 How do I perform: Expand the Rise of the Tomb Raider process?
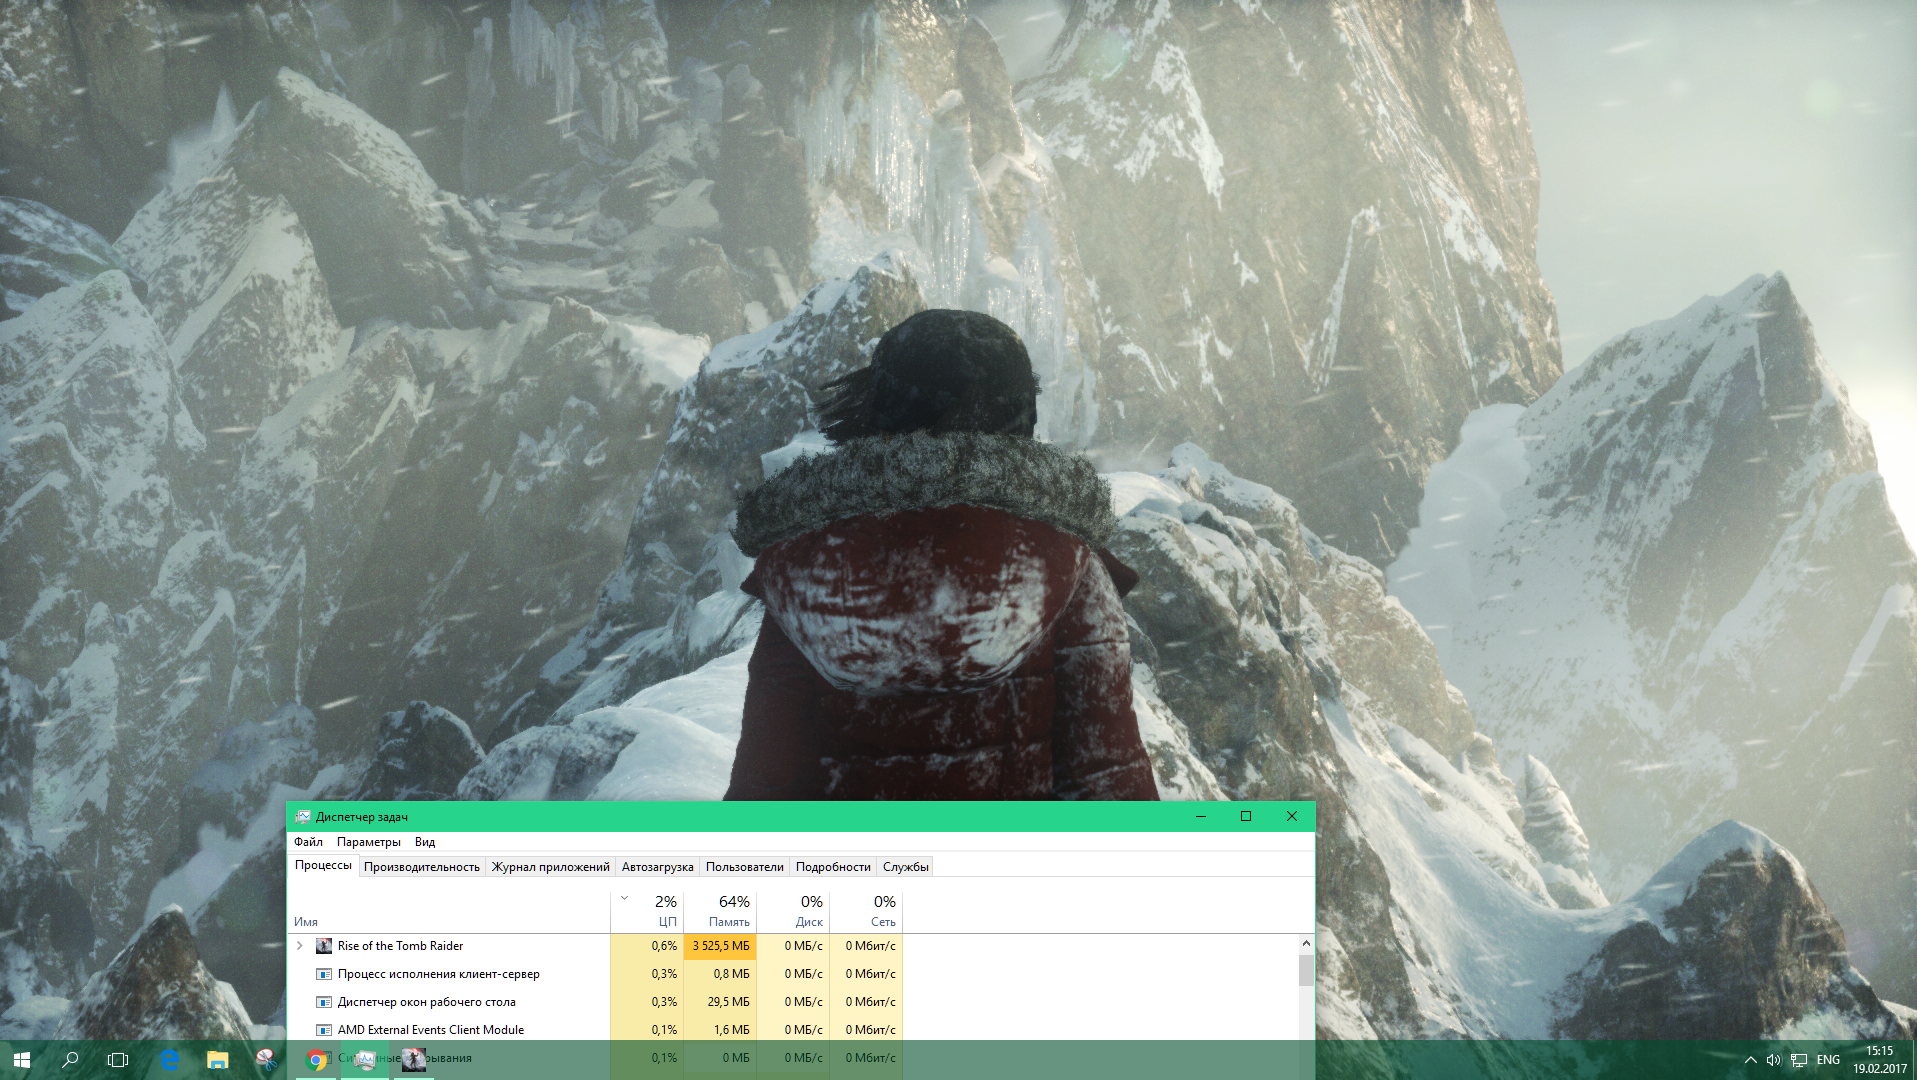tap(299, 946)
